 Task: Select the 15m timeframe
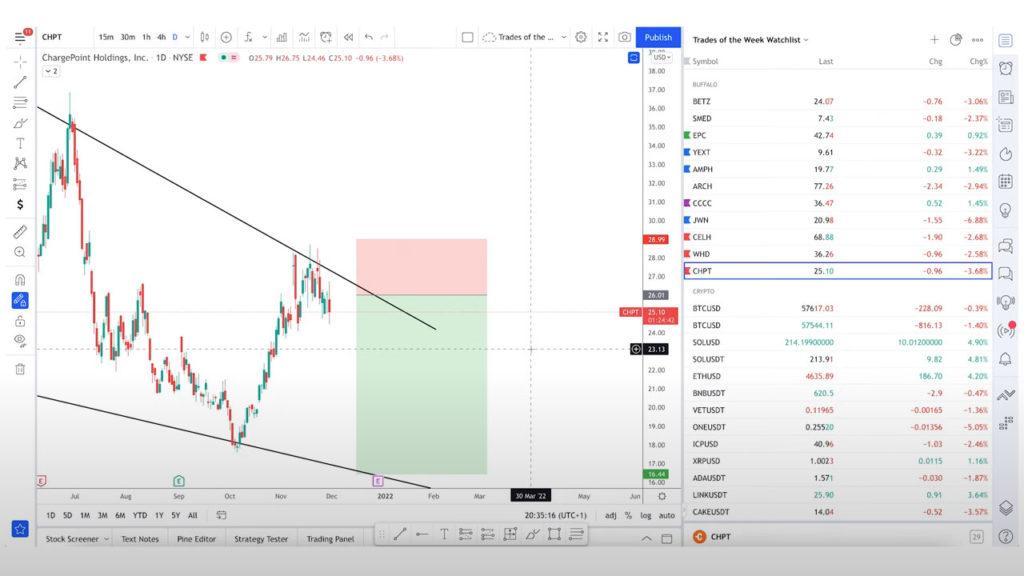pyautogui.click(x=106, y=37)
